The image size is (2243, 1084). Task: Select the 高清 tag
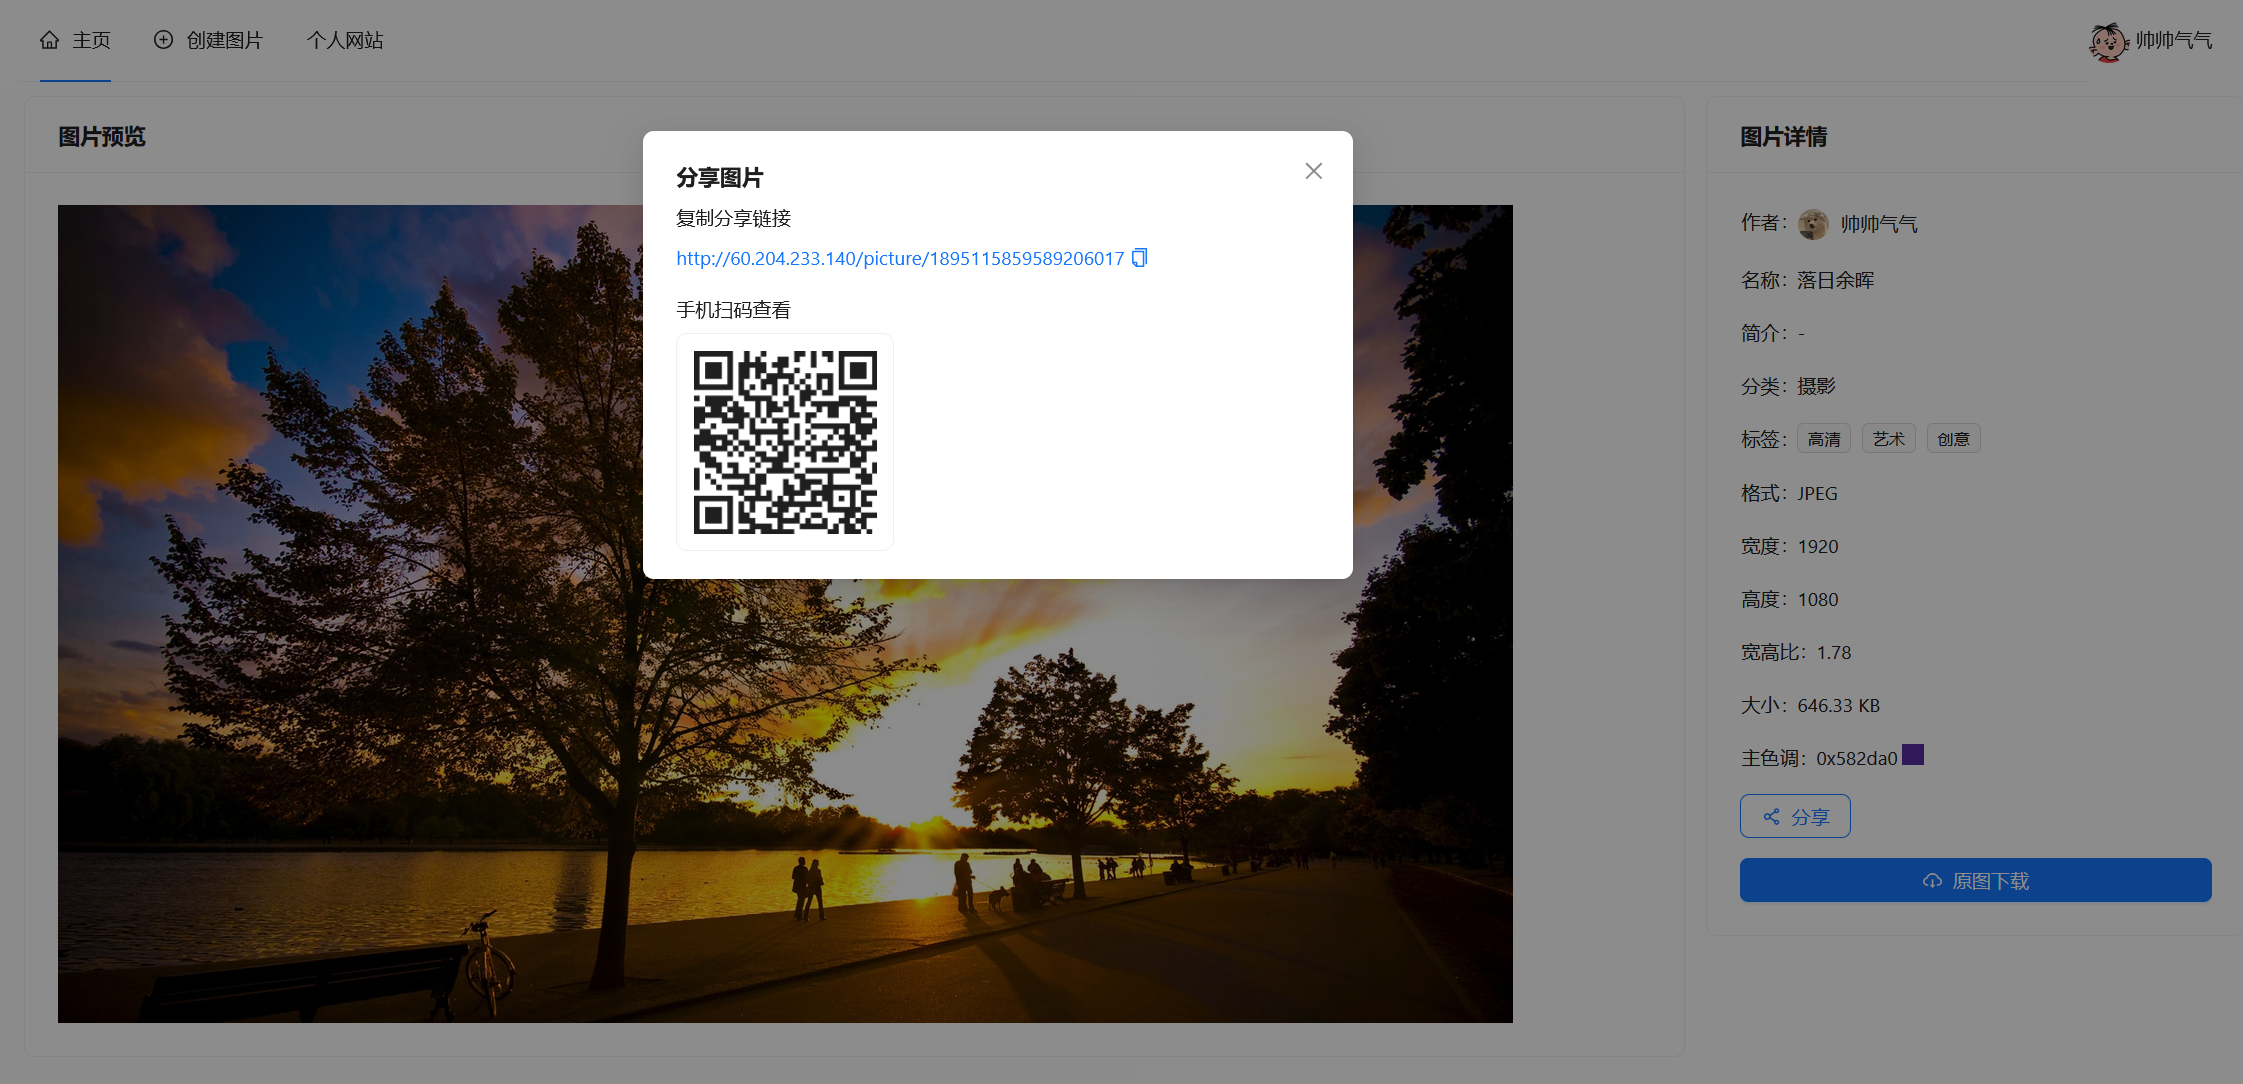(x=1823, y=439)
